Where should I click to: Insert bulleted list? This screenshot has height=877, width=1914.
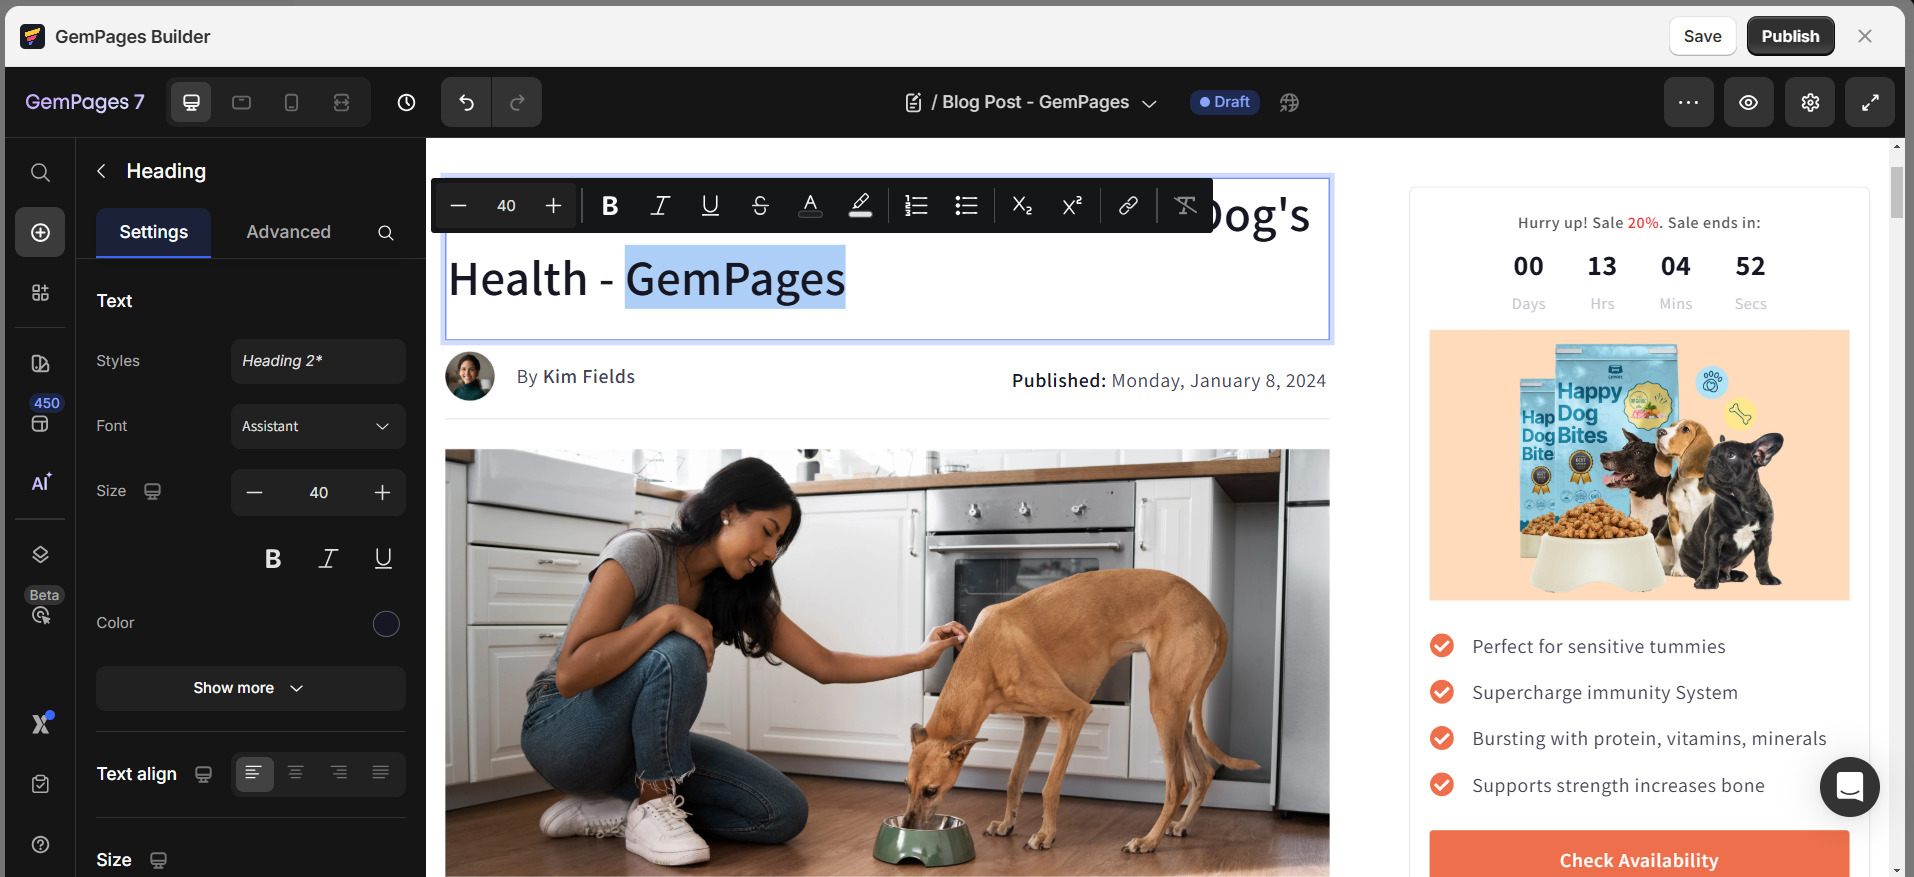tap(966, 206)
